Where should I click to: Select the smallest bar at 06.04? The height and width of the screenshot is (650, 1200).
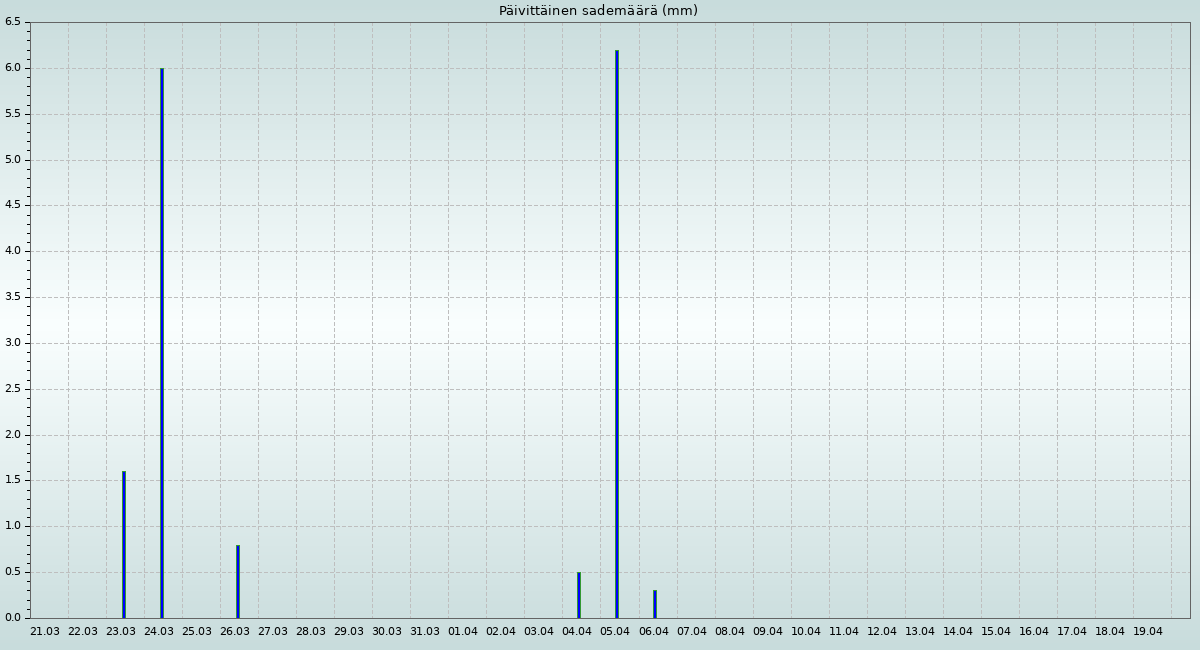pyautogui.click(x=655, y=604)
